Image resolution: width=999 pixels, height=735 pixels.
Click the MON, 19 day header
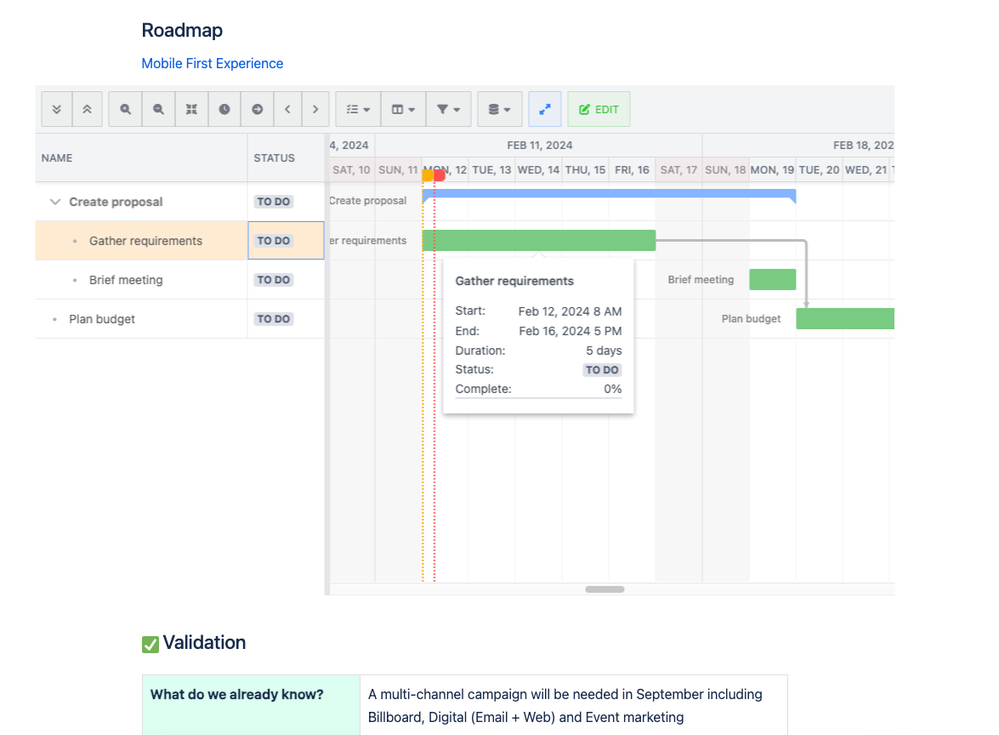pos(772,170)
